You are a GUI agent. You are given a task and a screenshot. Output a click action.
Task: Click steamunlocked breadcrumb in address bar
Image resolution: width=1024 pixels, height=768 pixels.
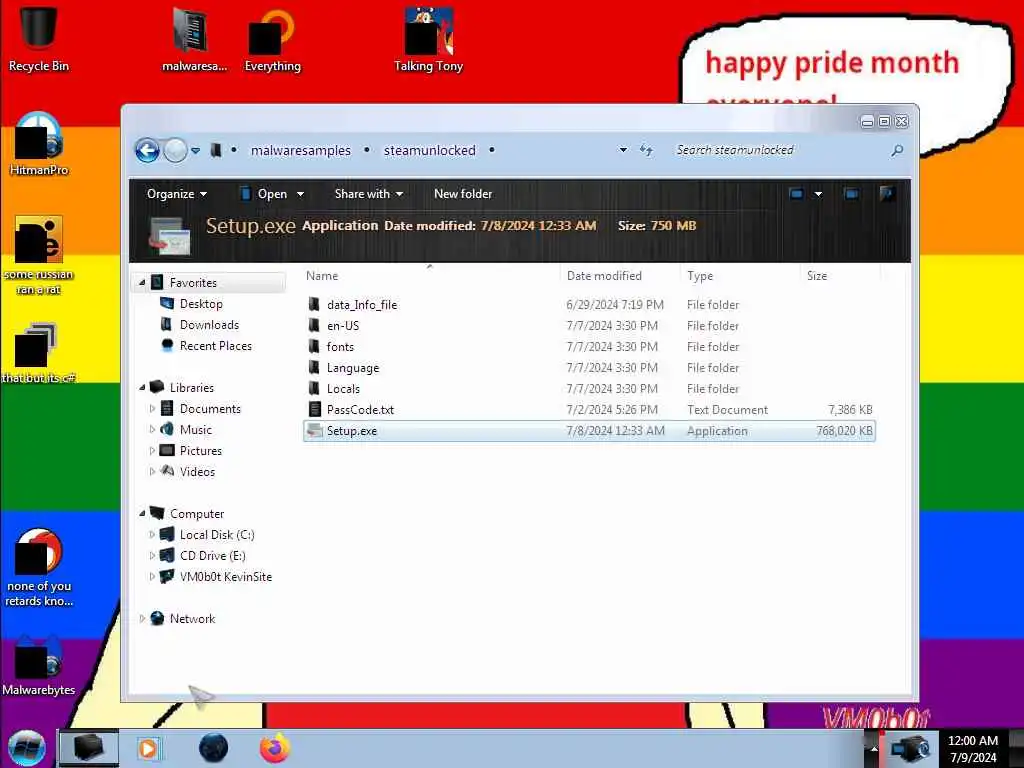[430, 151]
